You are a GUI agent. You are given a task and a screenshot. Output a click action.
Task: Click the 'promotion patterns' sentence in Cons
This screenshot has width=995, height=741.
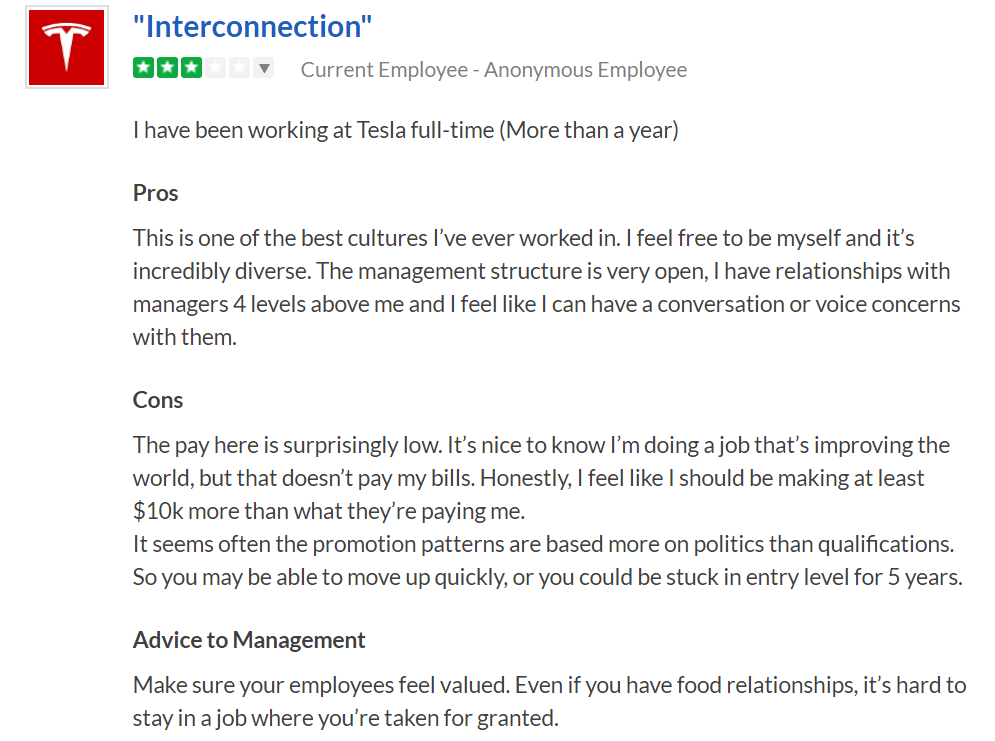pos(544,544)
